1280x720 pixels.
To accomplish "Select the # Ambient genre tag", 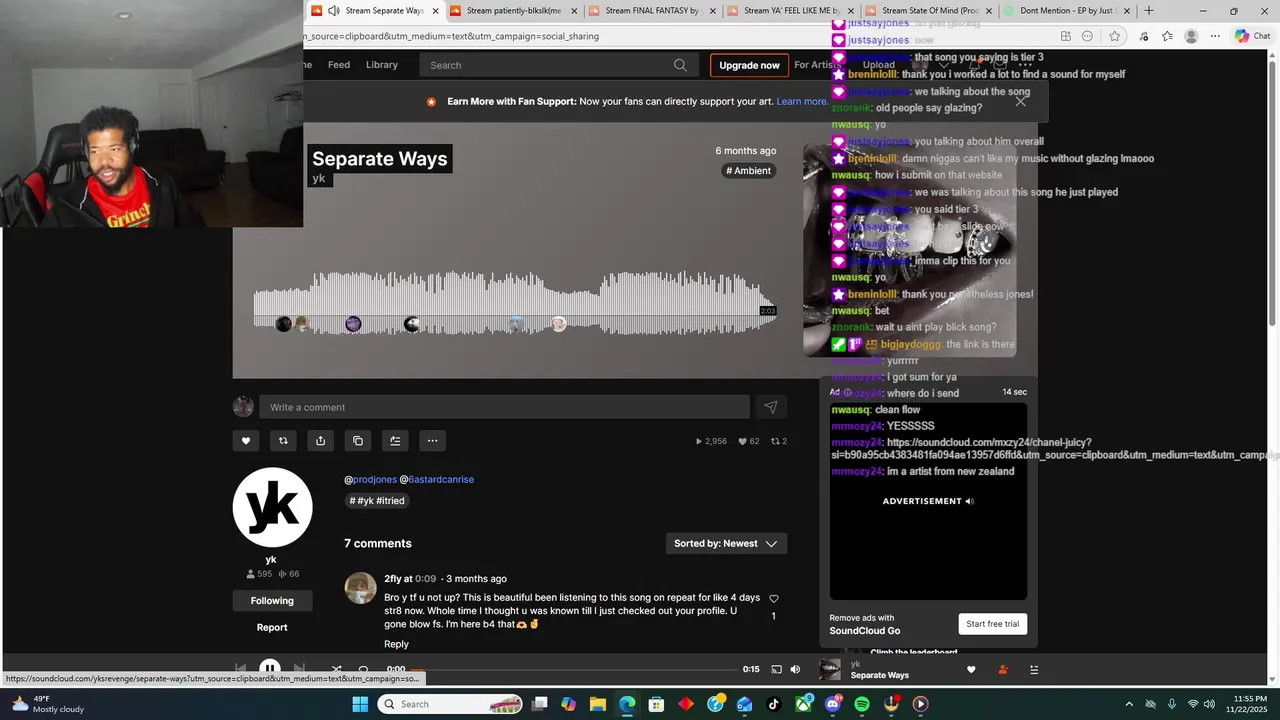I will (749, 171).
